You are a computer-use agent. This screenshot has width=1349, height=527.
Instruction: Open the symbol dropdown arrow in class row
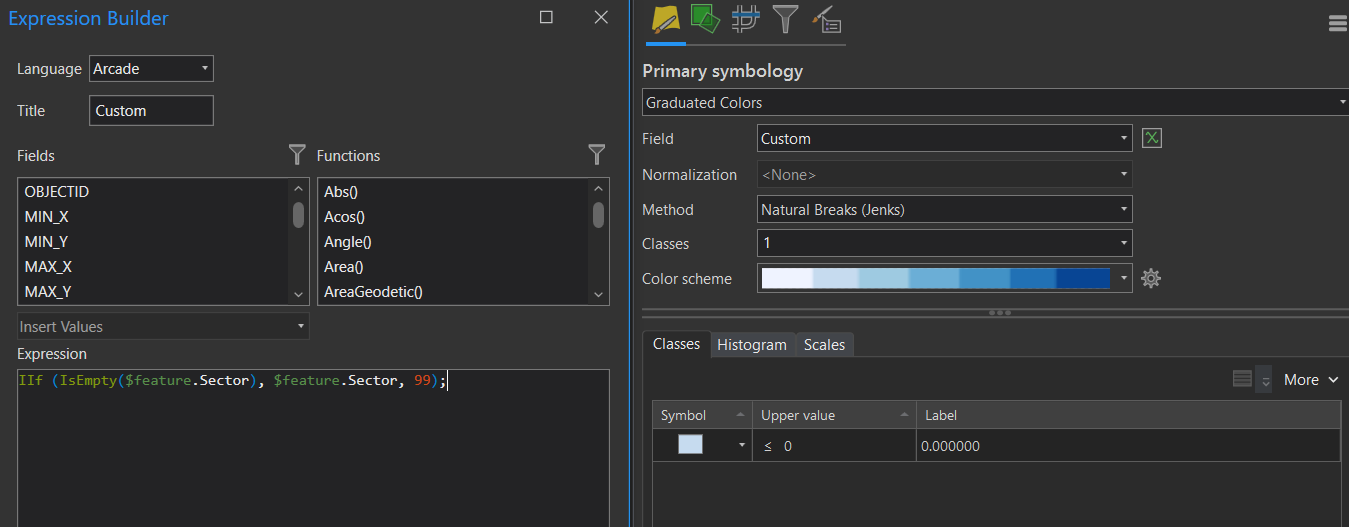pos(741,445)
